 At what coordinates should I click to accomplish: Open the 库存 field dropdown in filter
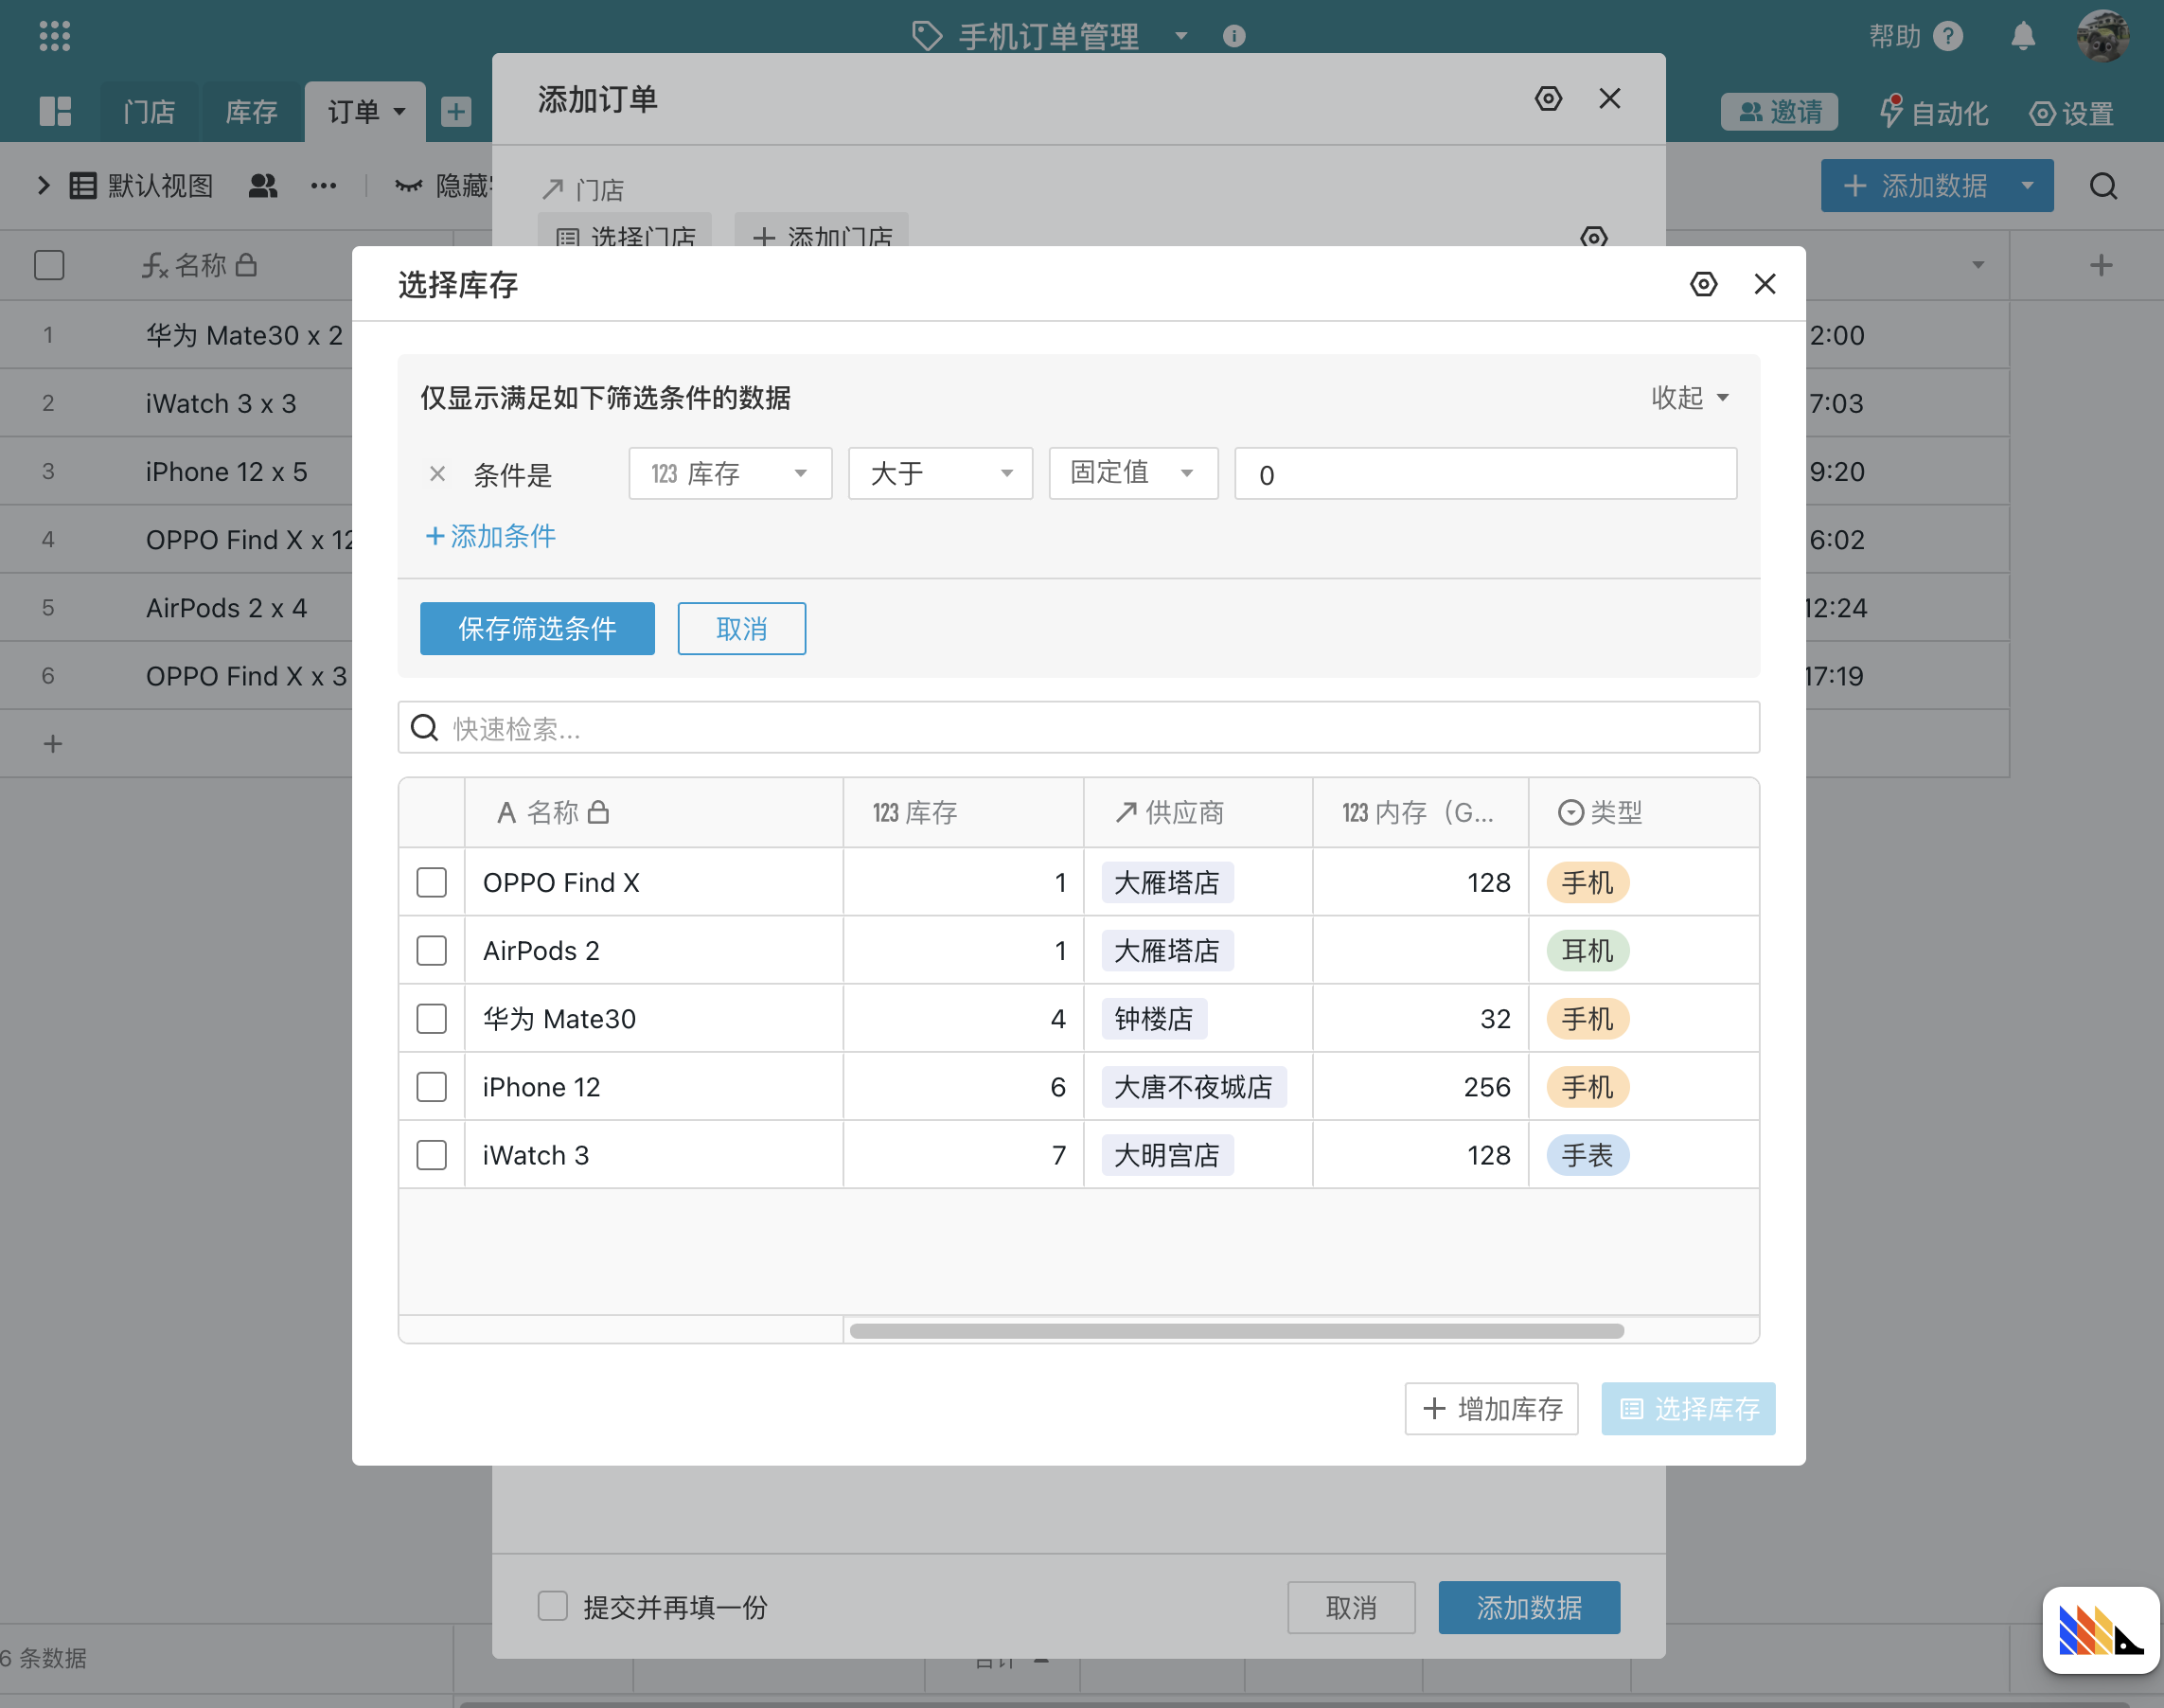[x=730, y=474]
